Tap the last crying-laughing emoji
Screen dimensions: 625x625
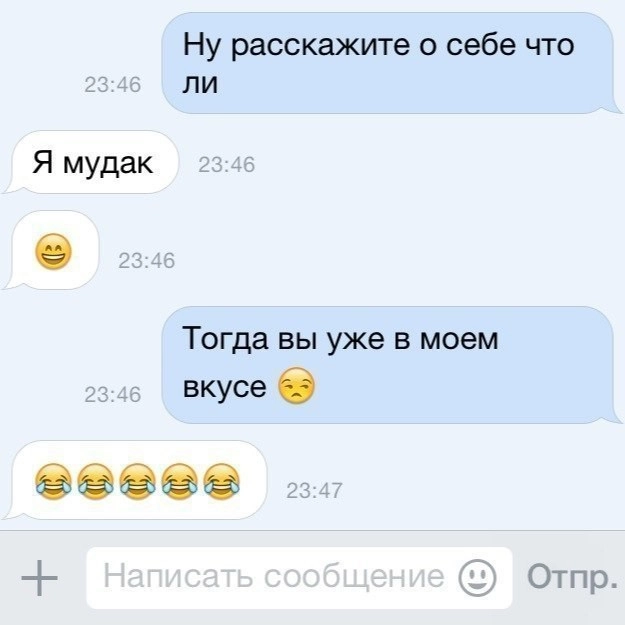[222, 482]
